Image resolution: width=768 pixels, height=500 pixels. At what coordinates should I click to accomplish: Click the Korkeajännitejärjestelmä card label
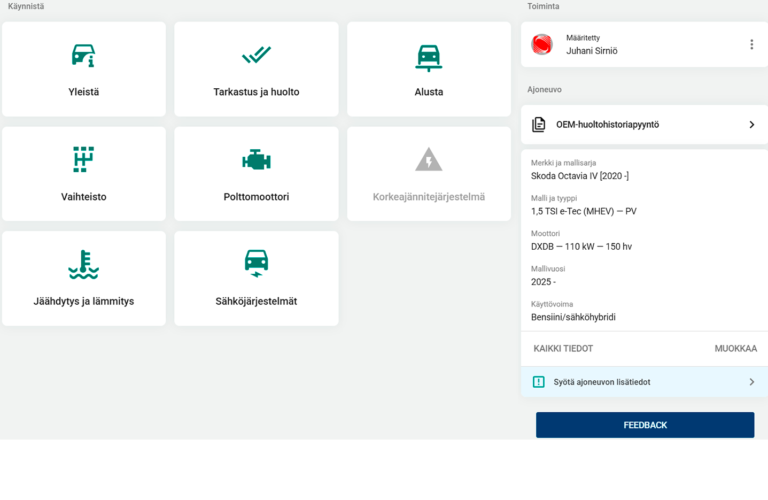pos(429,196)
